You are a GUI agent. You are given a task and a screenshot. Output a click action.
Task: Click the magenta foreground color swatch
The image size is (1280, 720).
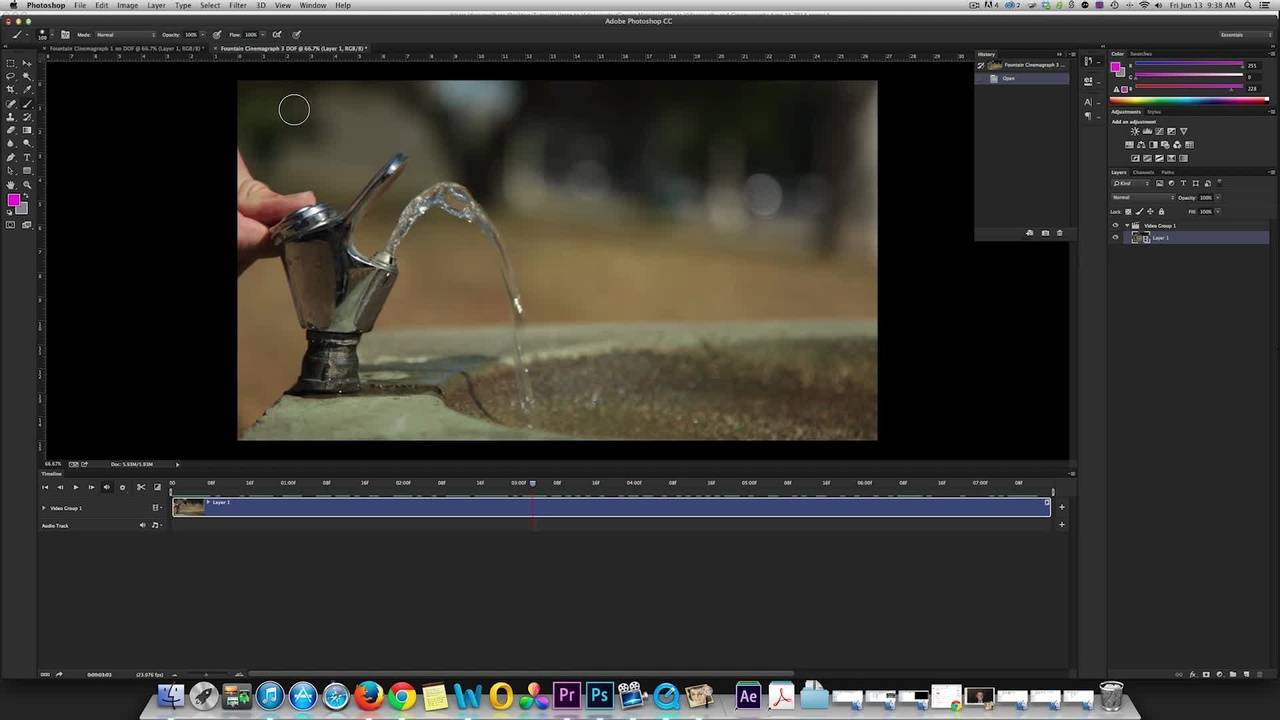[13, 200]
